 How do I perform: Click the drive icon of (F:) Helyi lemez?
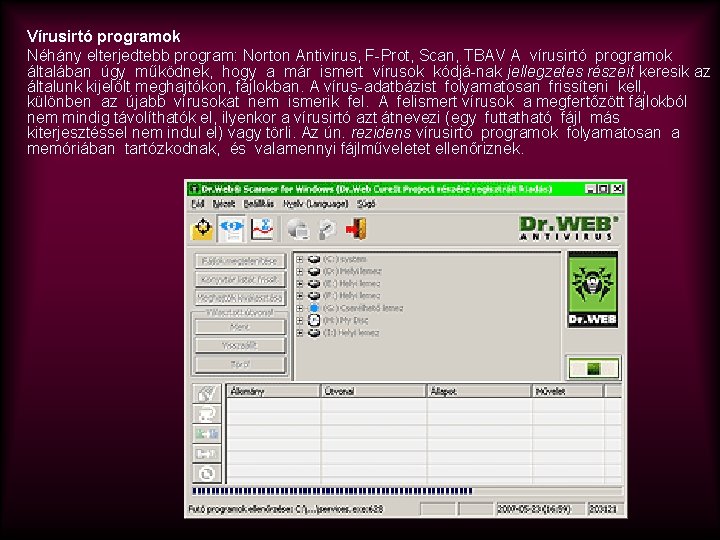[314, 296]
